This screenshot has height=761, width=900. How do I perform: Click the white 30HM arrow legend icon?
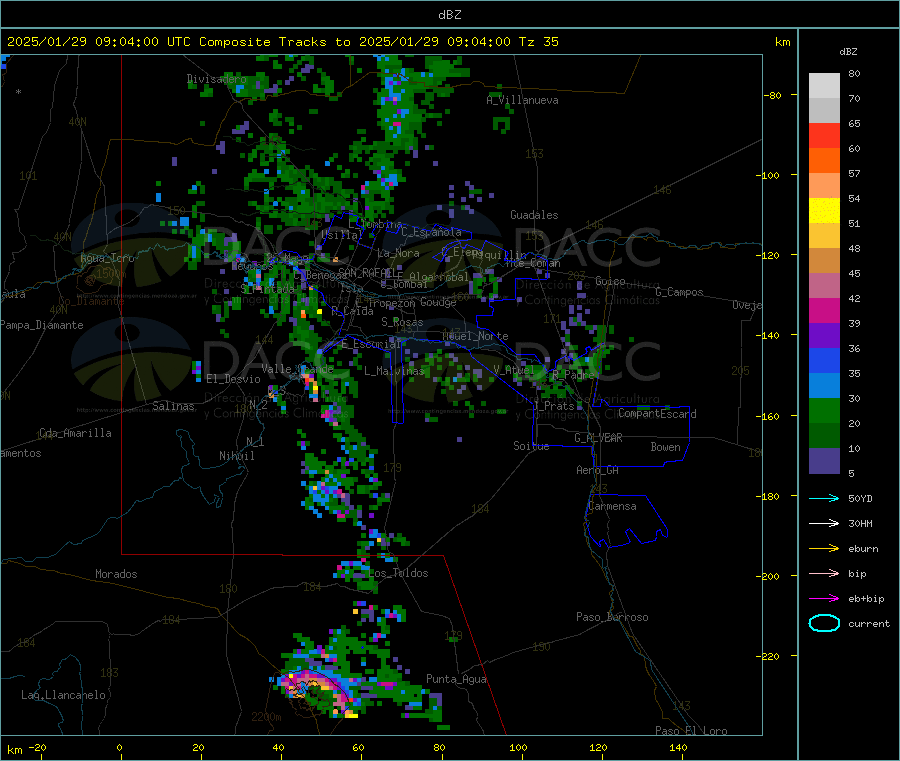point(824,523)
